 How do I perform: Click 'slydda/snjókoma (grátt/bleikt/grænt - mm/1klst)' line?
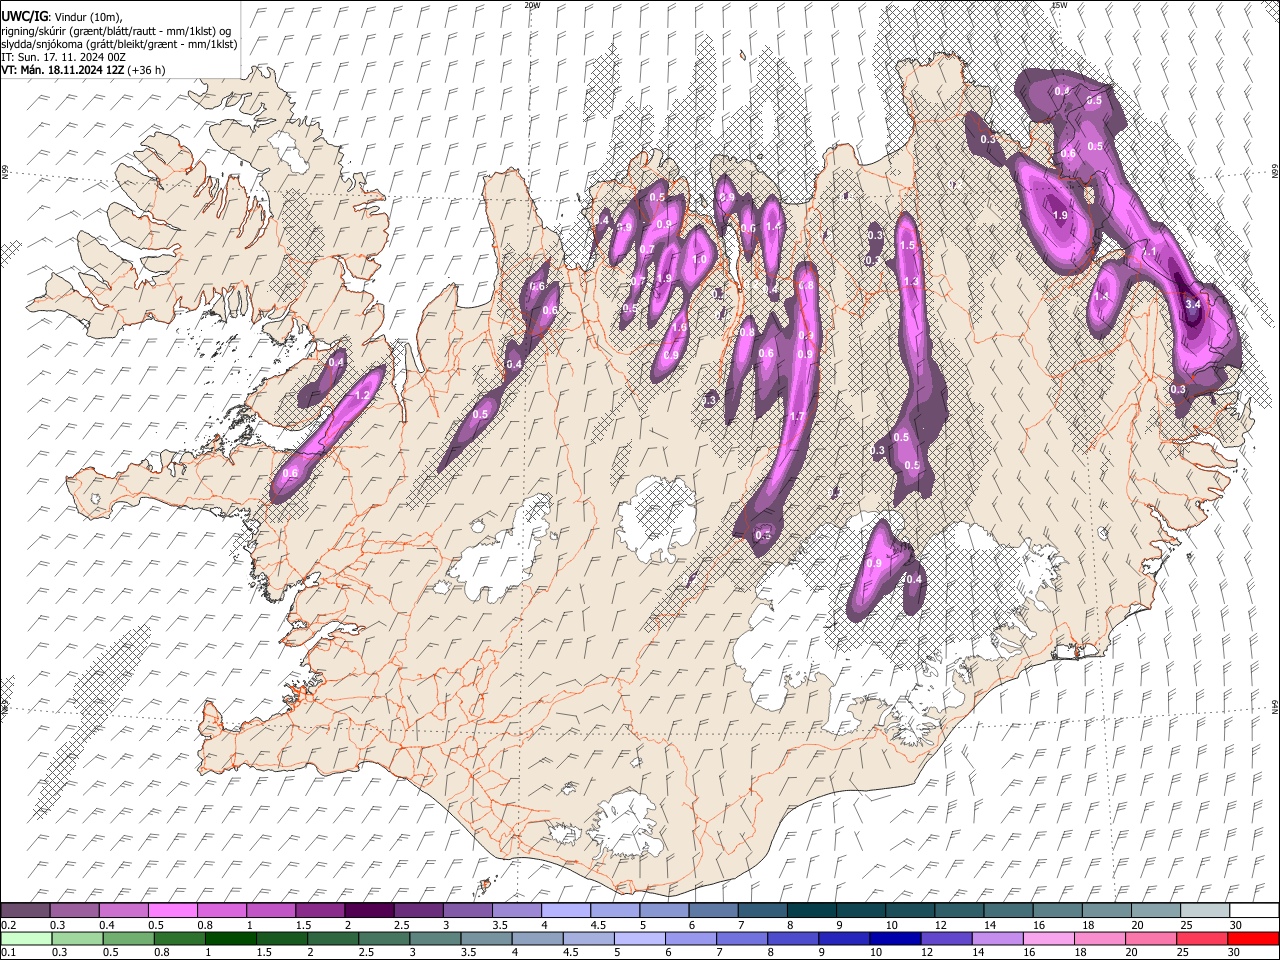(x=119, y=44)
